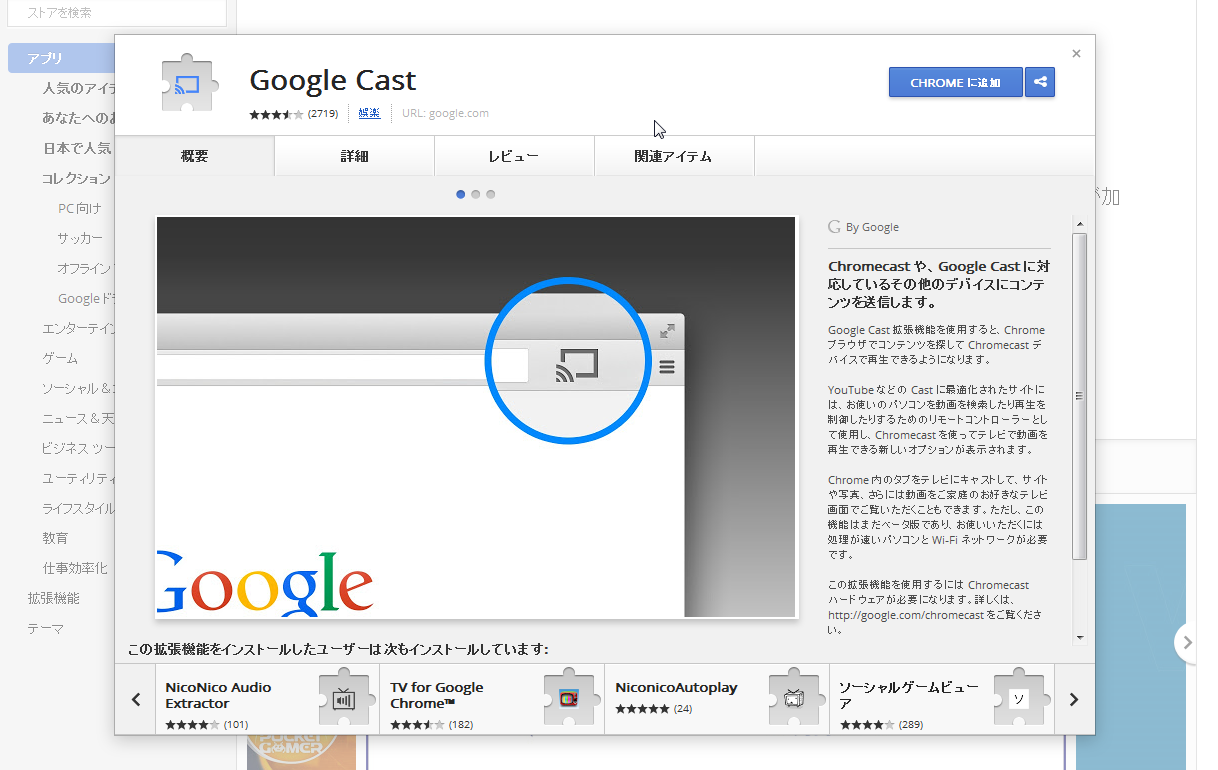
Task: Click the star rating of Google Cast
Action: pos(276,114)
